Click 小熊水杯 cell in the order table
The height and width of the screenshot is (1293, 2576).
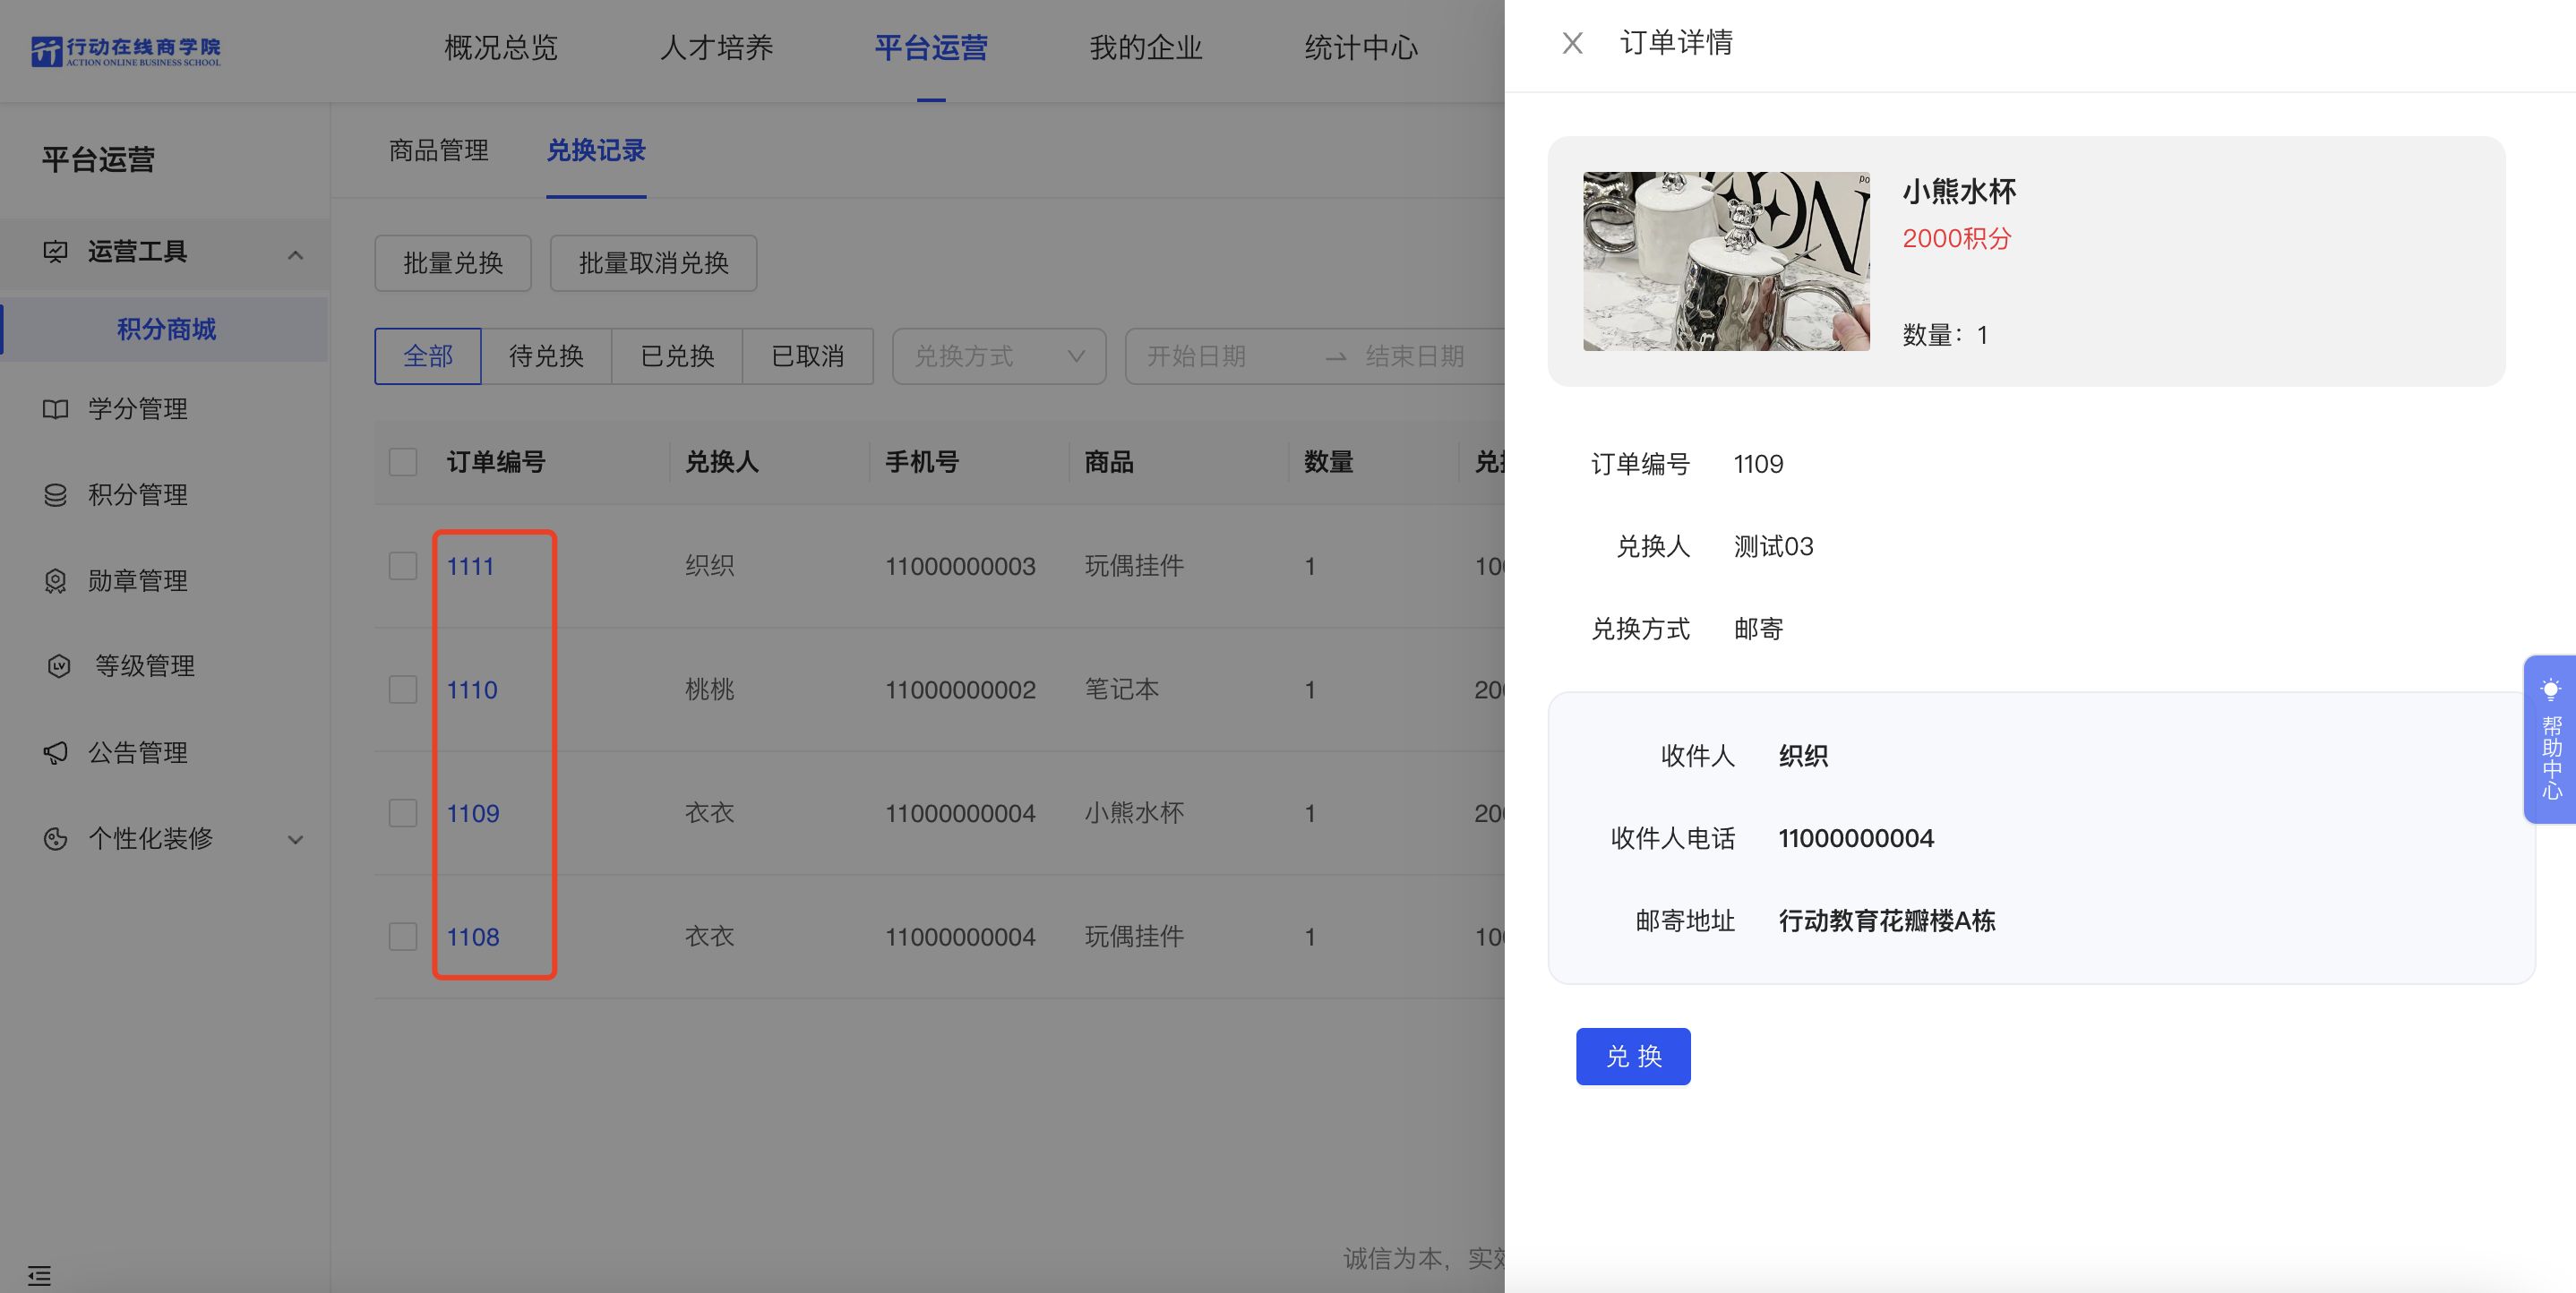click(x=1134, y=813)
